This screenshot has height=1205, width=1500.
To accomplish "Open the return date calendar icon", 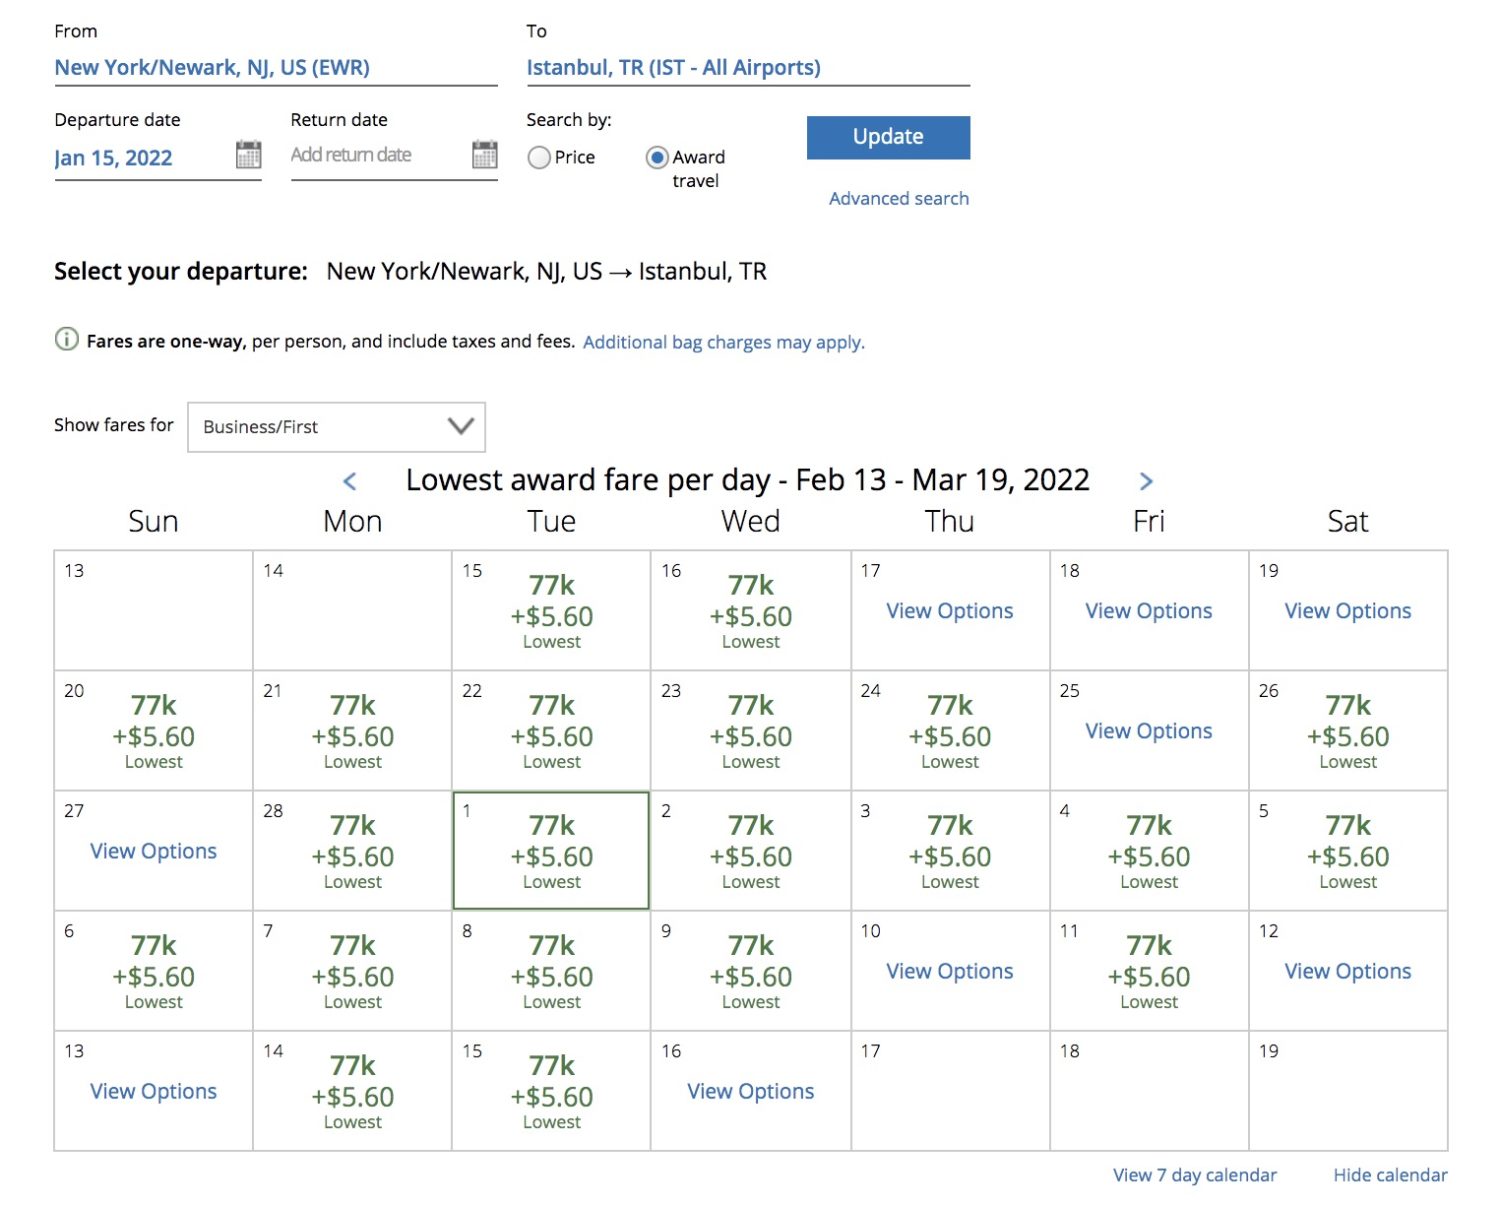I will [x=484, y=156].
